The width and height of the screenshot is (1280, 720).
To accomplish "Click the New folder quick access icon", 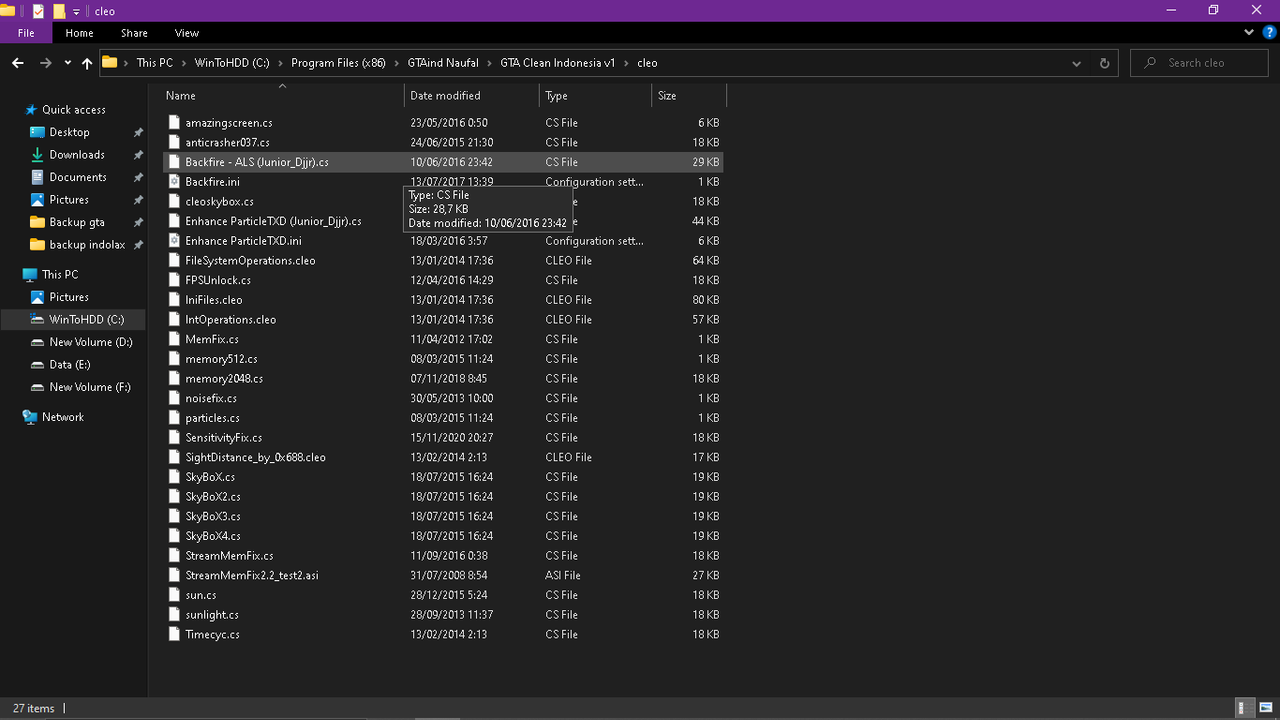I will pos(59,11).
